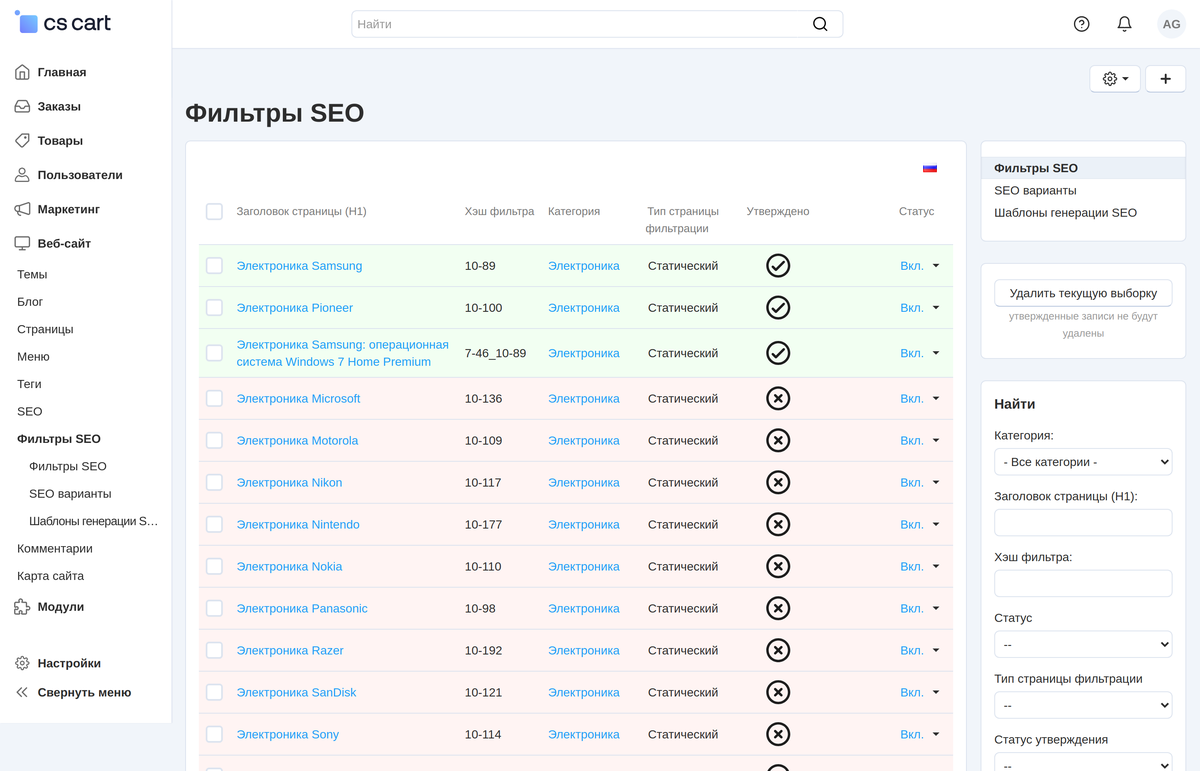Open status Вкл. dropdown for Электроника Samsung

[920, 266]
